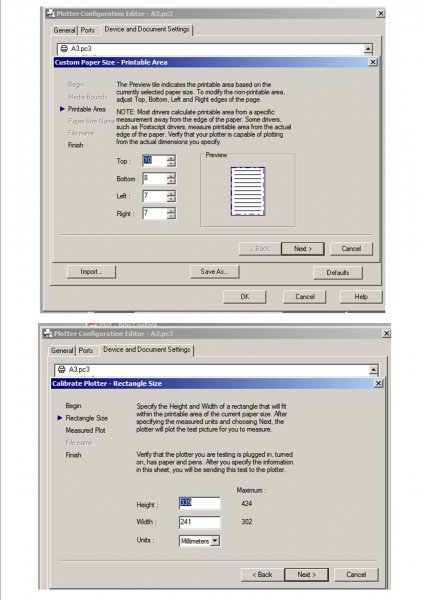Click Cancel next to the Help button
The height and width of the screenshot is (600, 424).
point(305,297)
